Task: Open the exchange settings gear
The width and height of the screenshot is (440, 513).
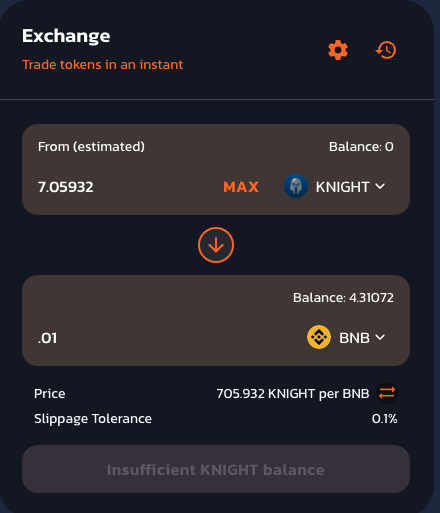Action: (338, 50)
